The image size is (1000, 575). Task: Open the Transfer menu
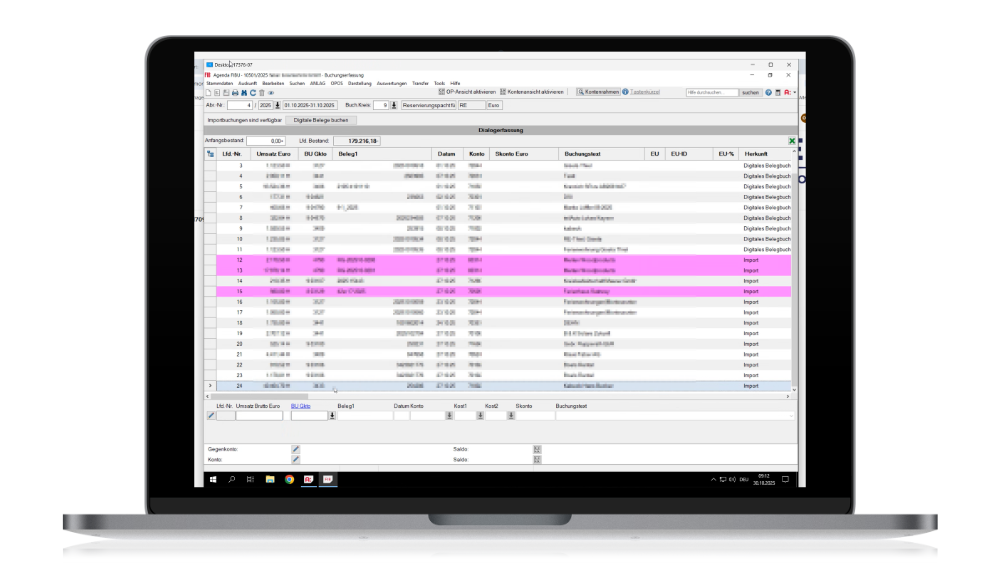pyautogui.click(x=420, y=84)
